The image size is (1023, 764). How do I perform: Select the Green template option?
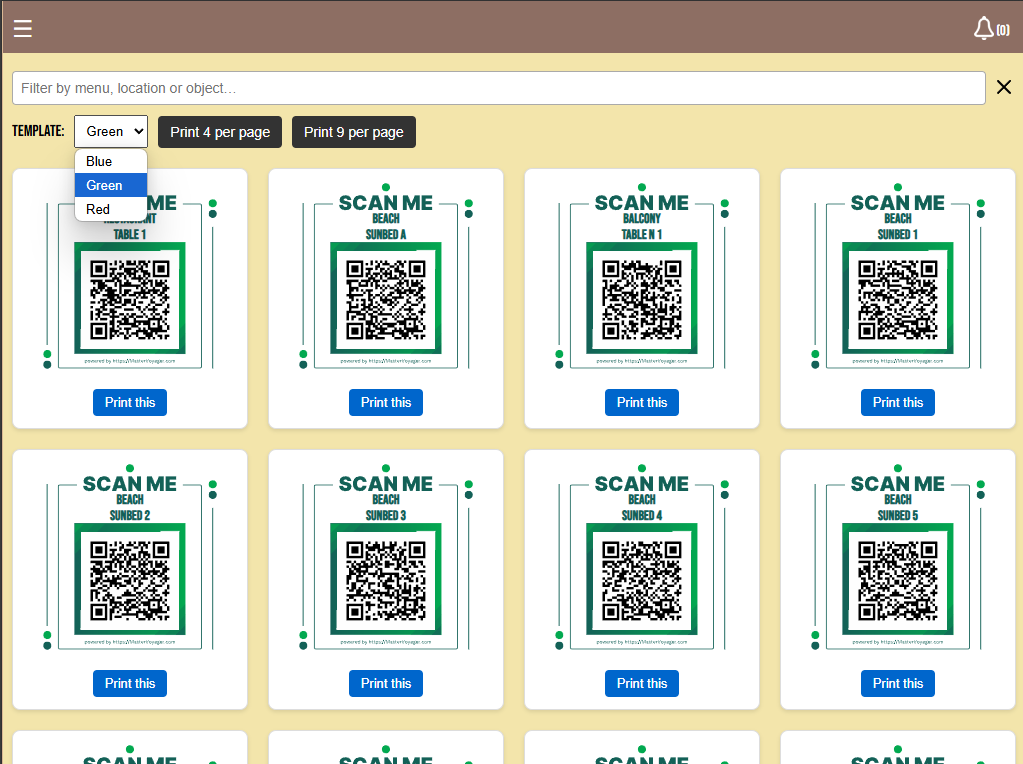coord(111,185)
